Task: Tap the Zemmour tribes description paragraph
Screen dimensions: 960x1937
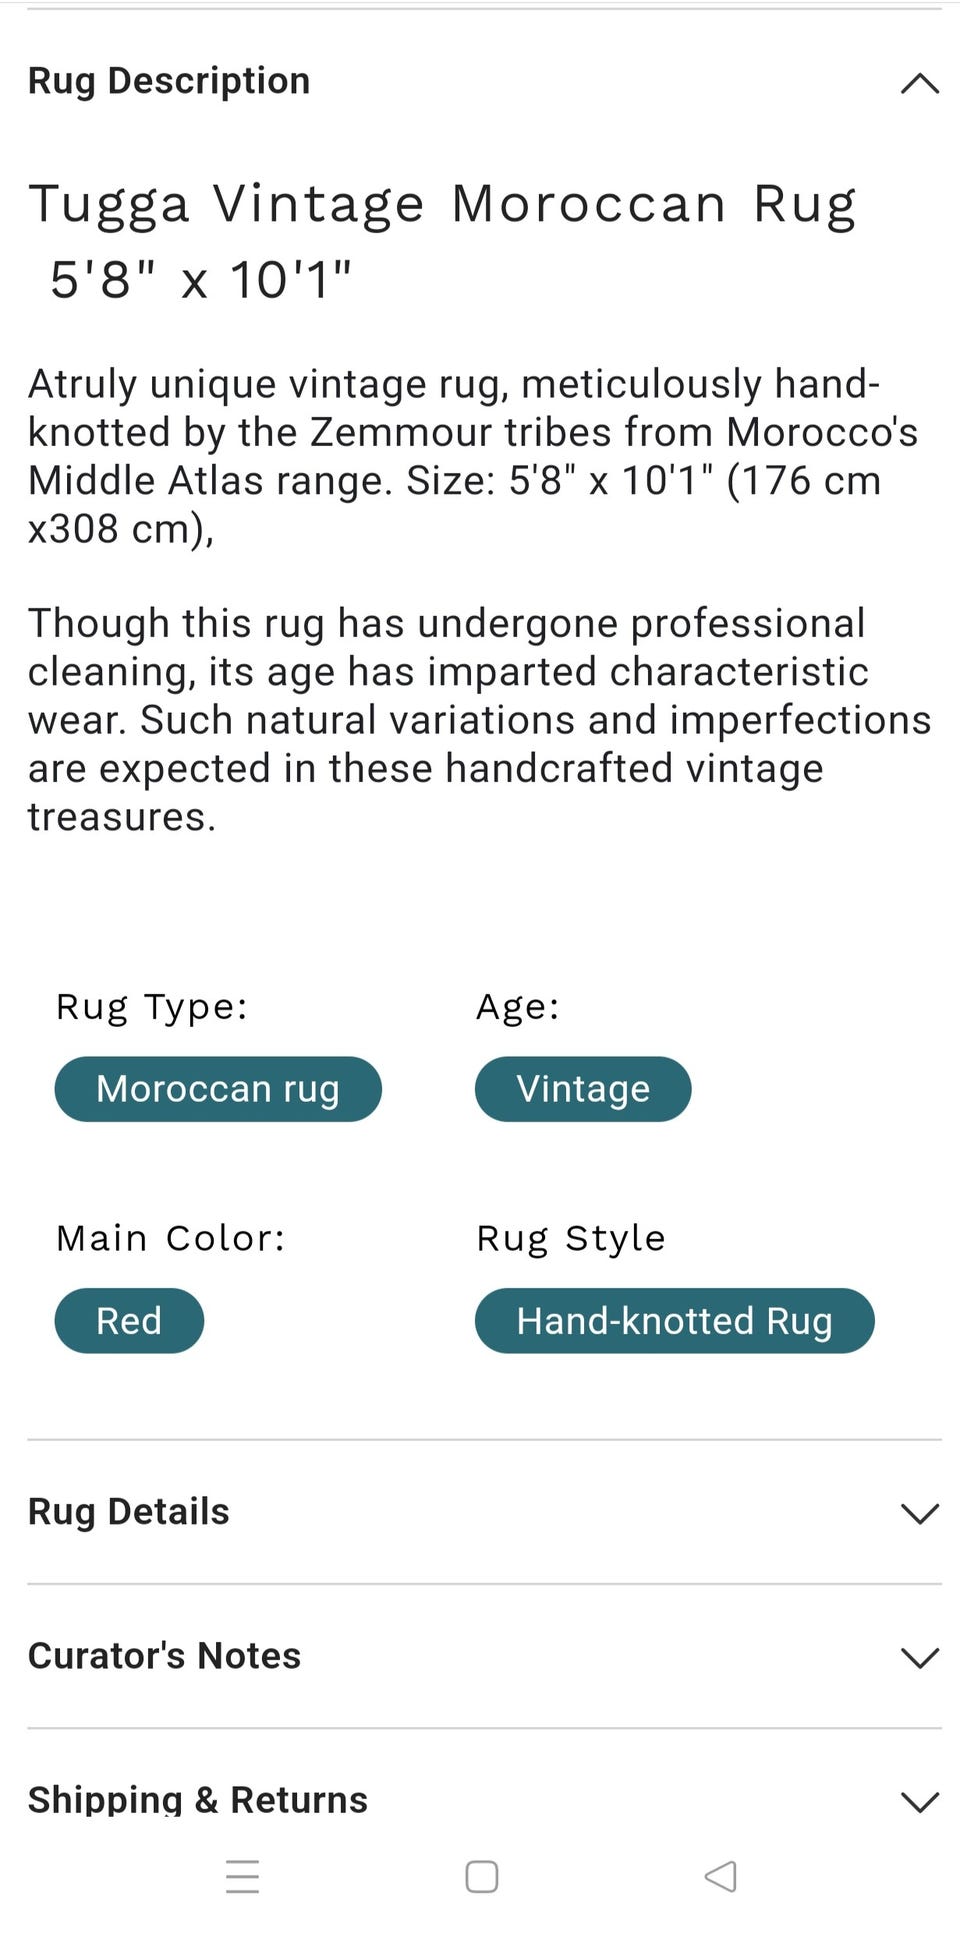Action: 472,456
